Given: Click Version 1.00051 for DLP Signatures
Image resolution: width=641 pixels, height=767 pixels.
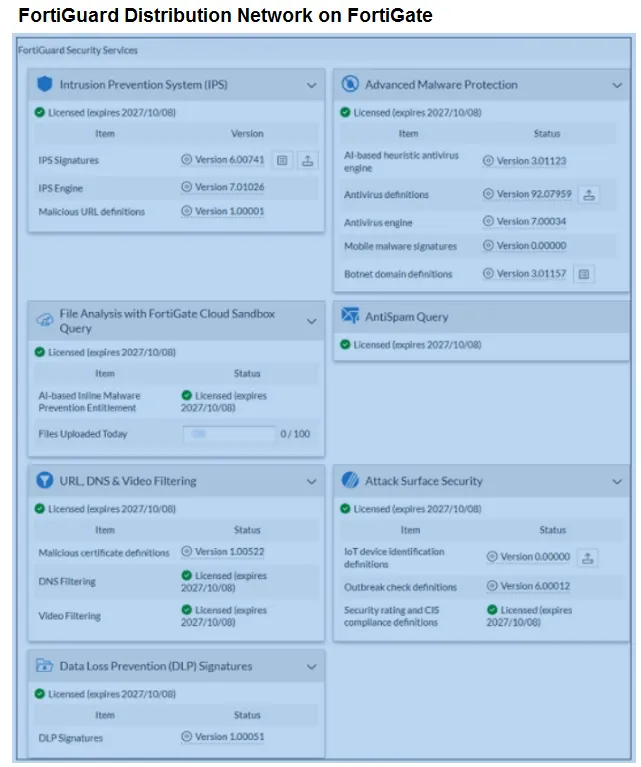Looking at the screenshot, I should (229, 737).
